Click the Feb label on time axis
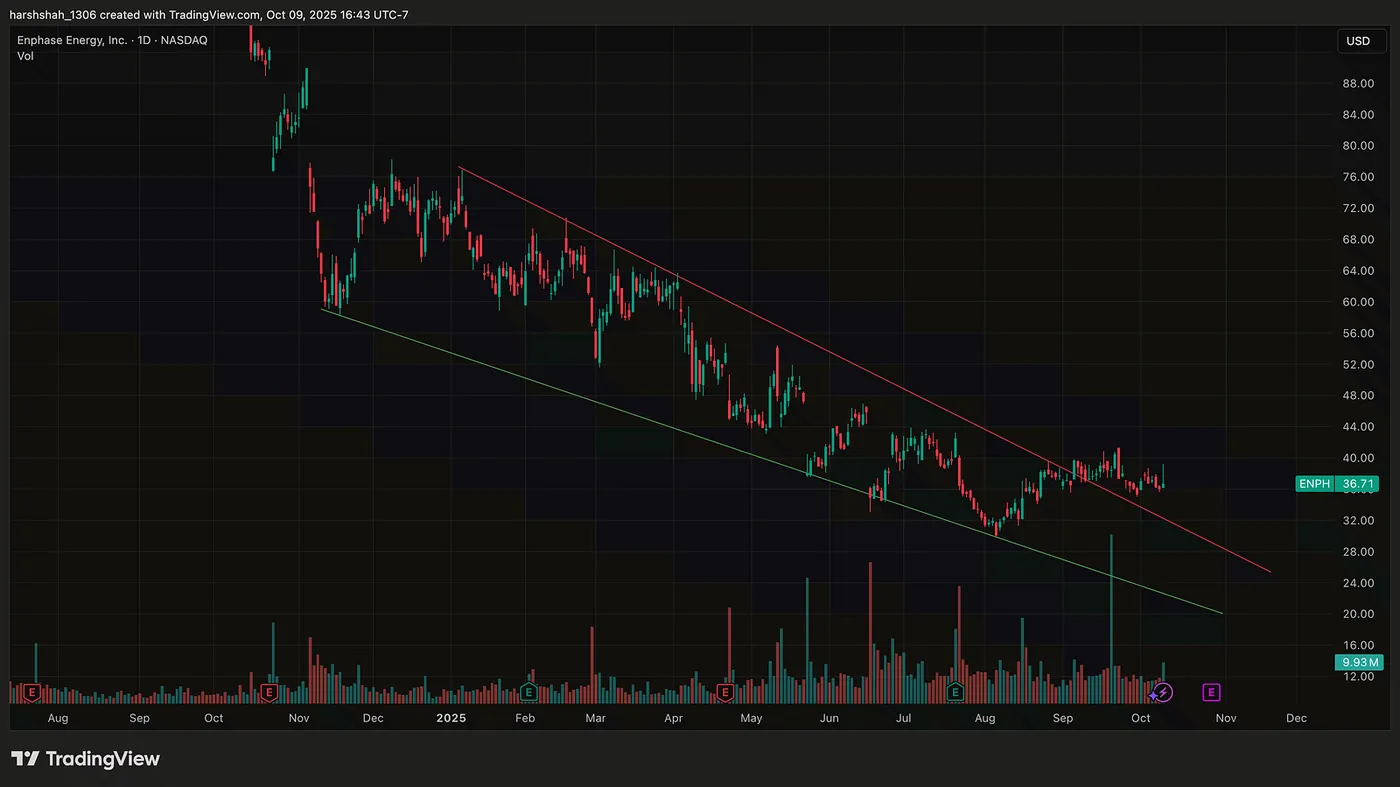Screen dimensions: 1400x787 (525, 718)
